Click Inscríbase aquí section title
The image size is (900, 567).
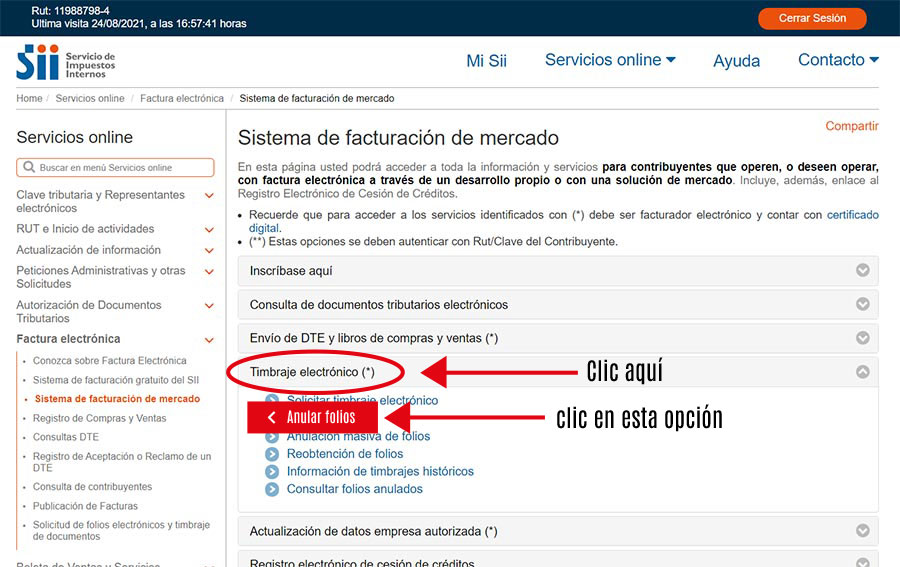coord(291,271)
